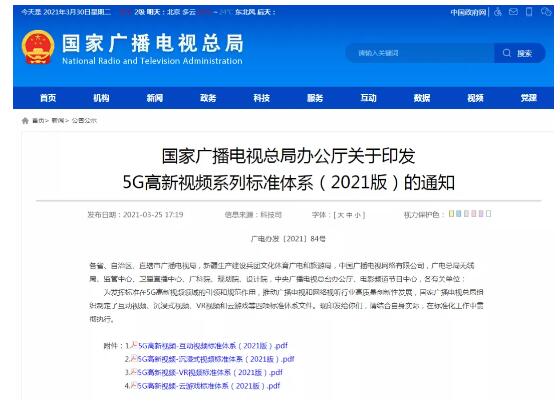This screenshot has width=560, height=402.
Task: Click PDF icon of first attachment
Action: click(134, 345)
